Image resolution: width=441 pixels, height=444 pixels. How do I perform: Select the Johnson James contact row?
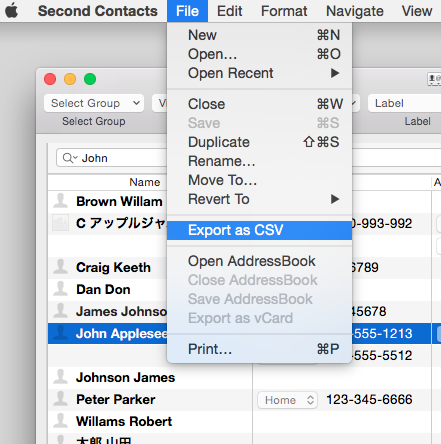[150, 377]
